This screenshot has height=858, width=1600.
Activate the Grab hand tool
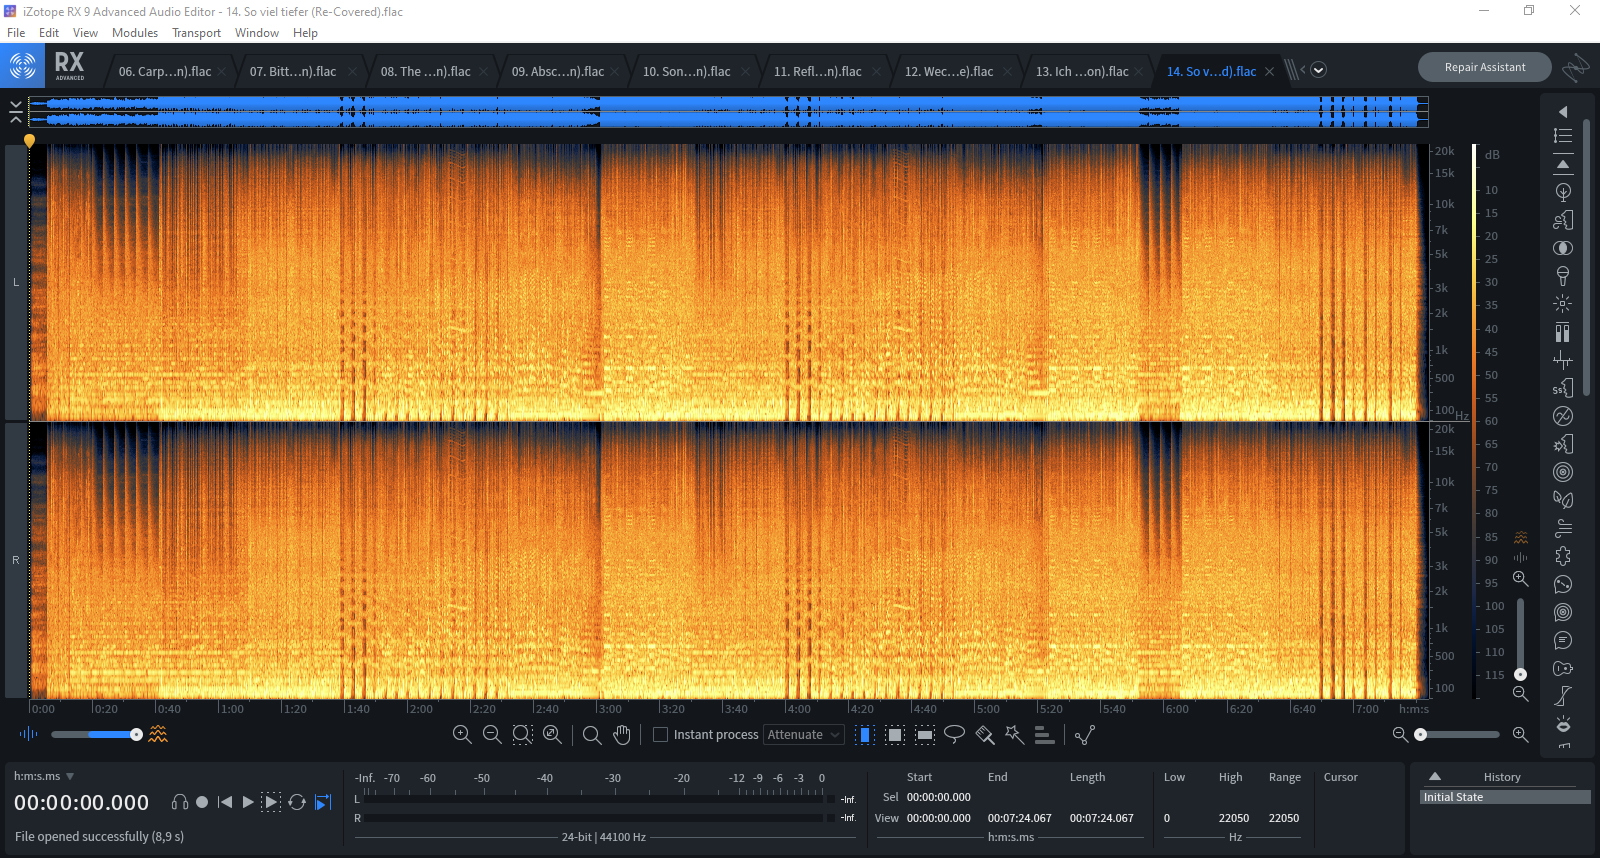point(622,735)
